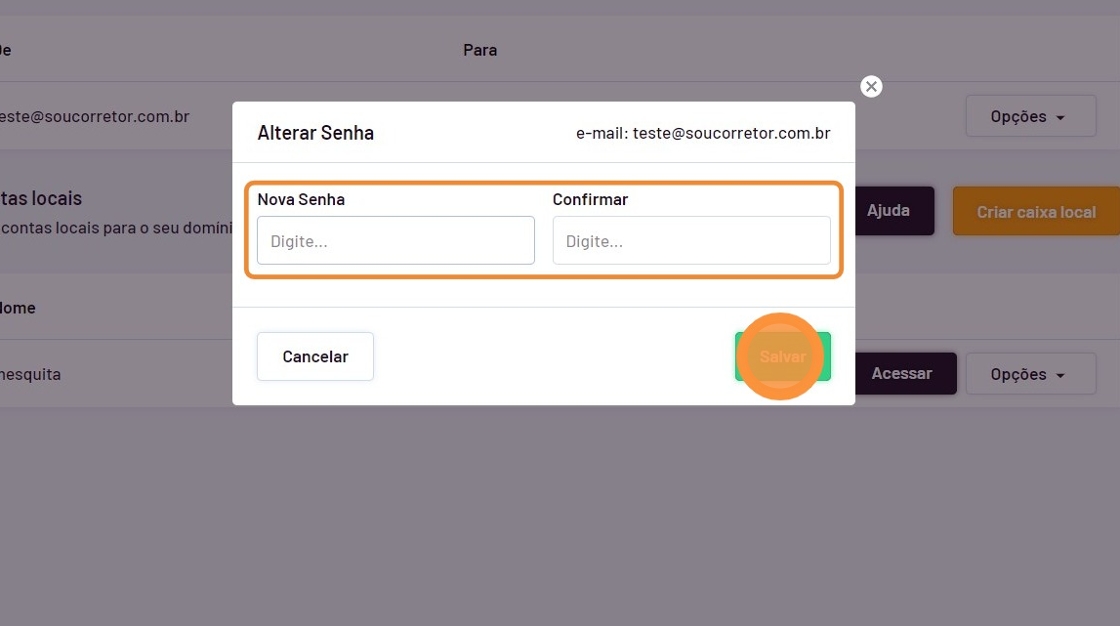
Task: Open Opções dropdown in the teste@soucorretor.com.br row
Action: (x=1029, y=117)
